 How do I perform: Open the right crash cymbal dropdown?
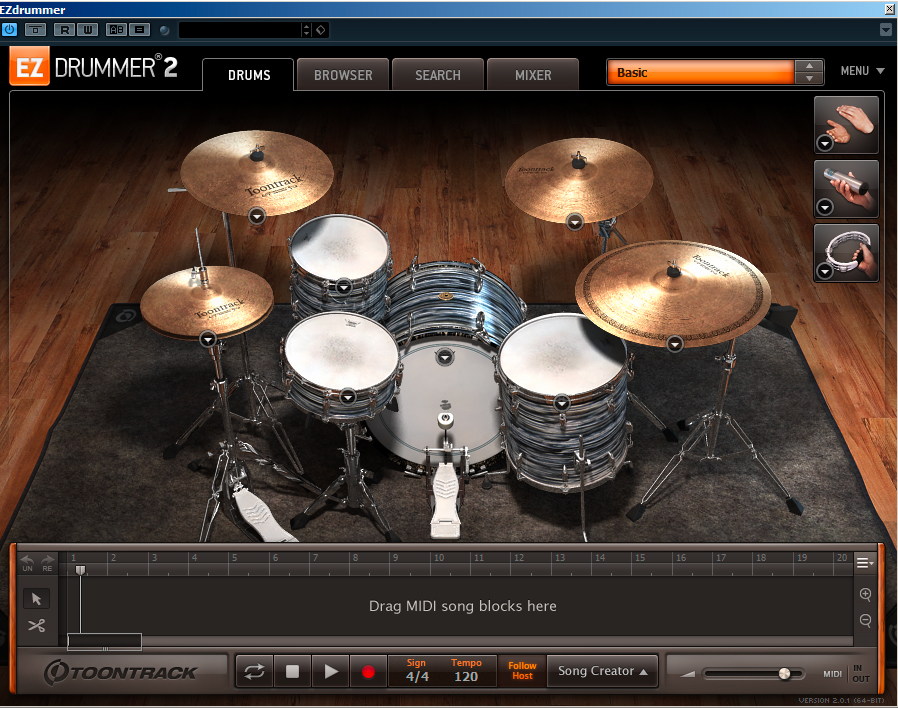click(574, 222)
